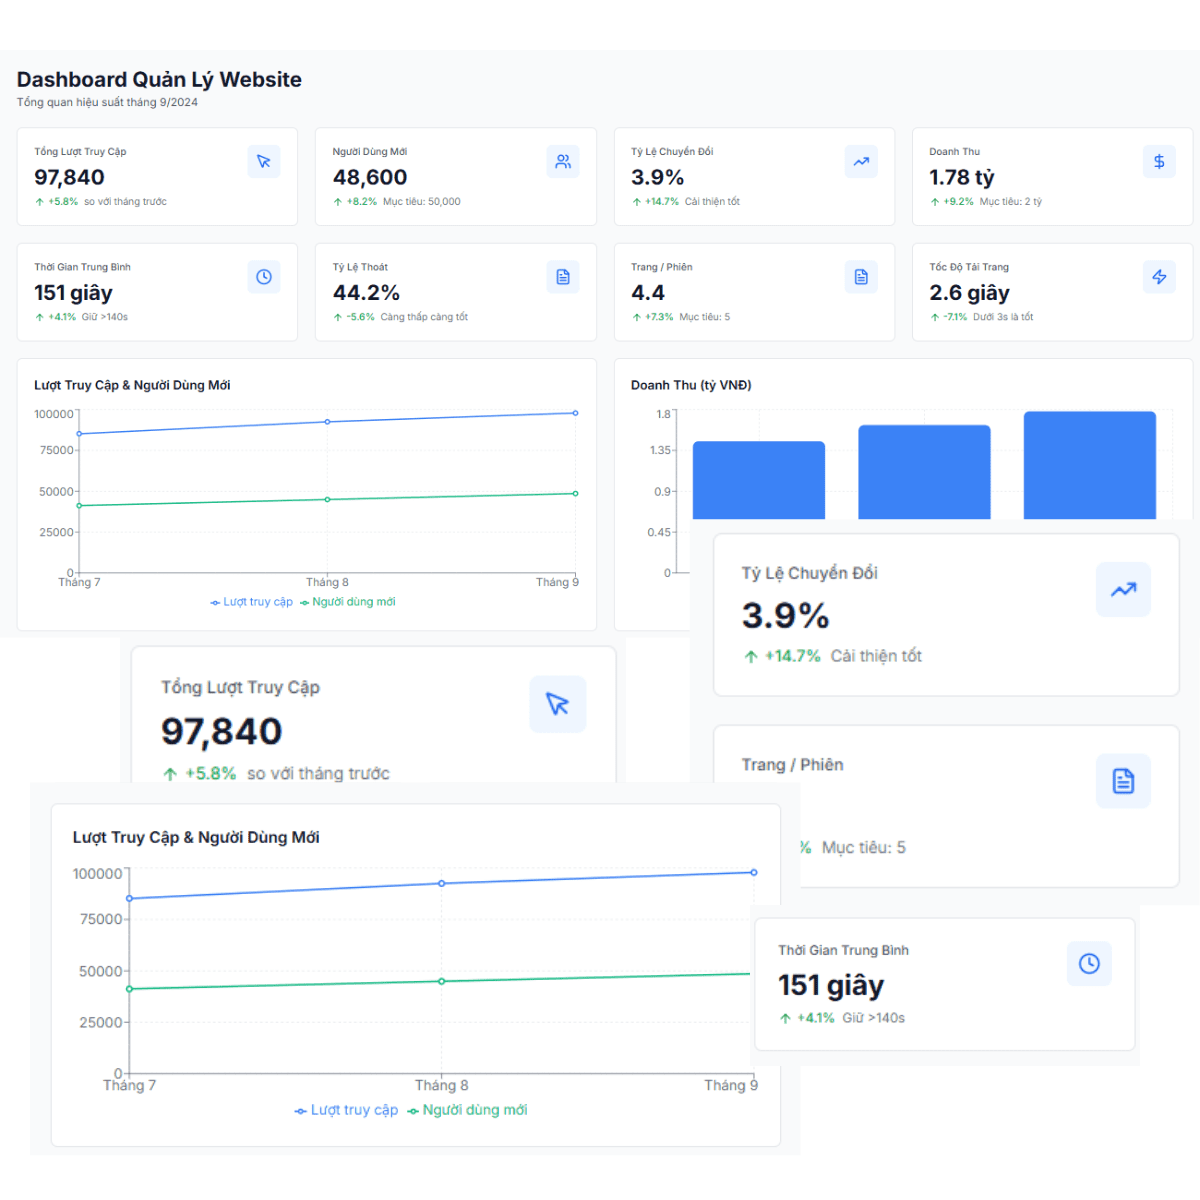Click the enlarged trending-up icon on big Tỷ Lệ Chuyển Đổi card
Viewport: 1200px width, 1200px height.
click(x=1123, y=590)
